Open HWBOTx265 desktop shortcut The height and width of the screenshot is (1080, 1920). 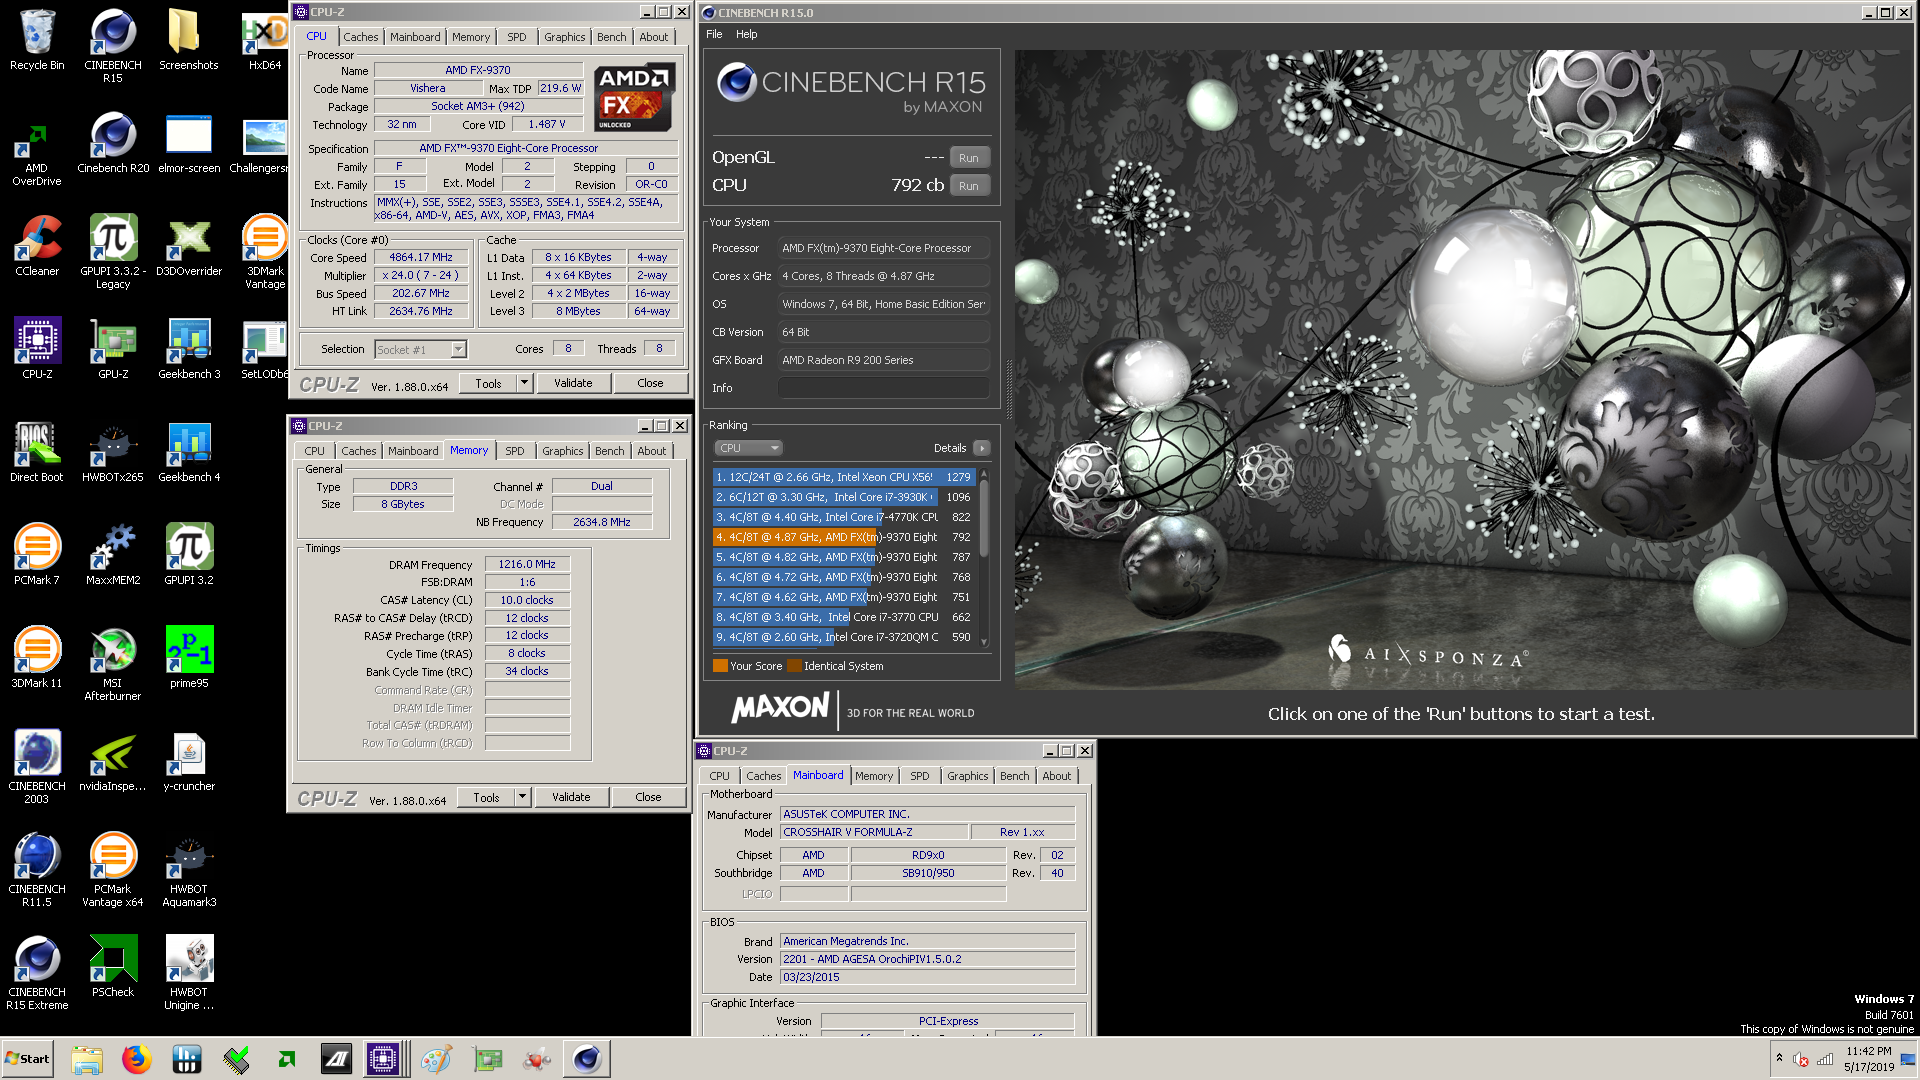[113, 452]
